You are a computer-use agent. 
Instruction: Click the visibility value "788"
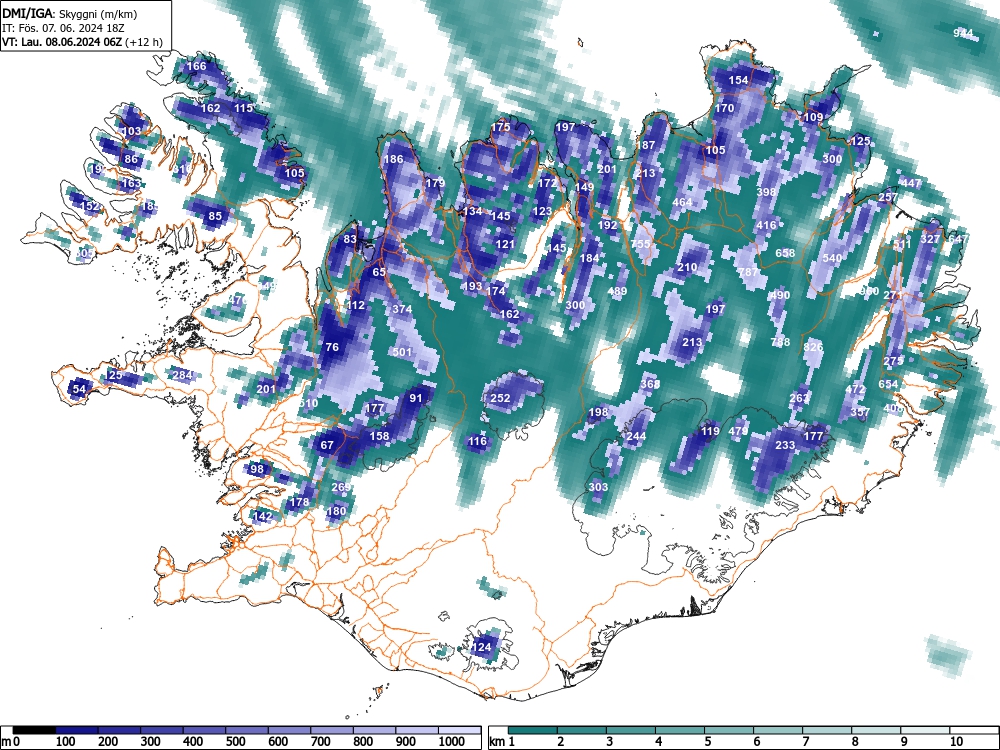pos(780,342)
